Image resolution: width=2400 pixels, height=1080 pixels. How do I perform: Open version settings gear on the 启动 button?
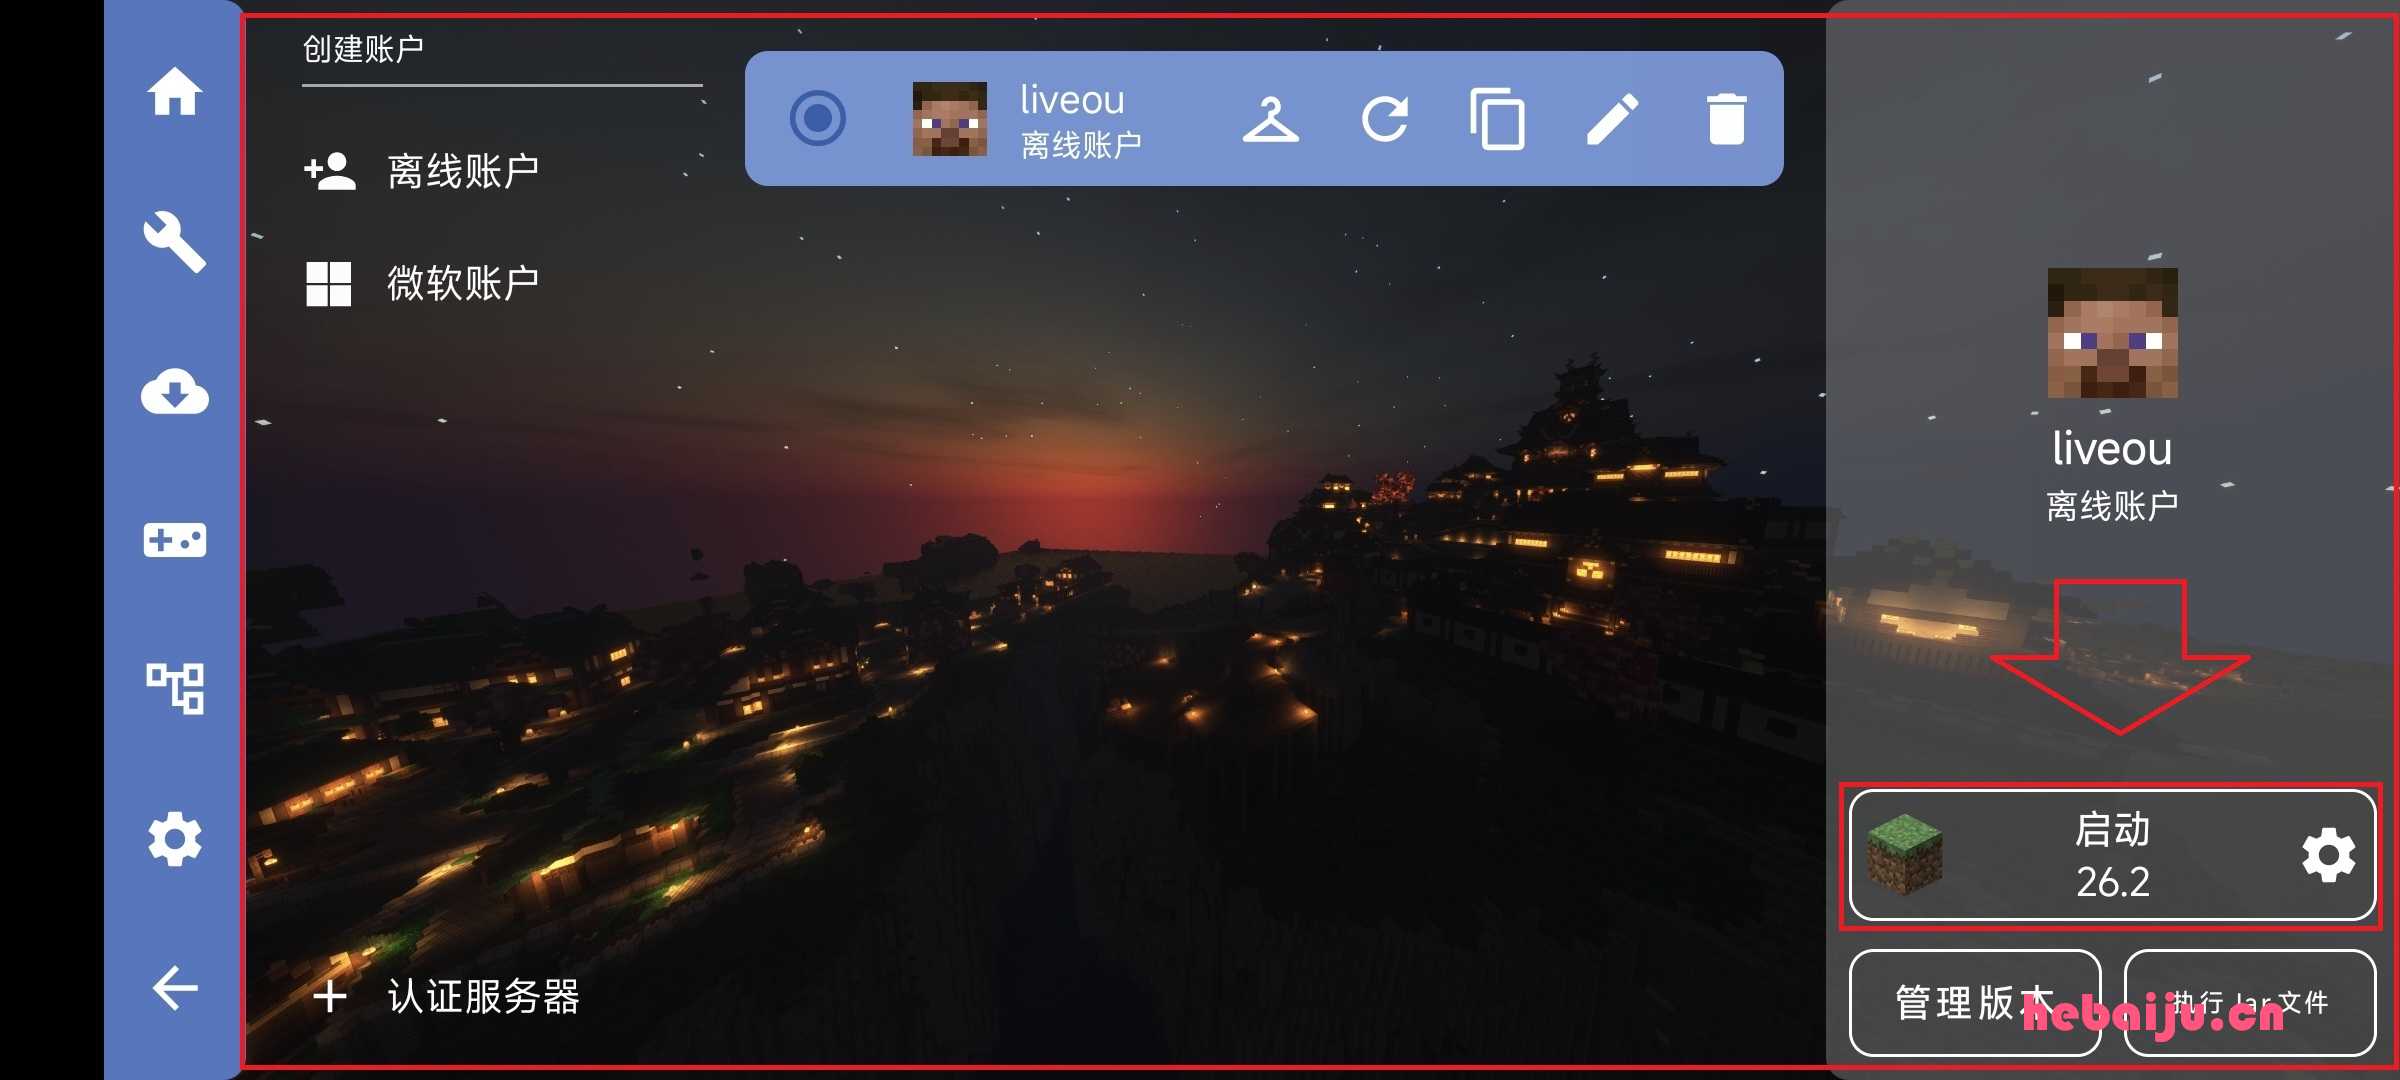coord(2329,855)
